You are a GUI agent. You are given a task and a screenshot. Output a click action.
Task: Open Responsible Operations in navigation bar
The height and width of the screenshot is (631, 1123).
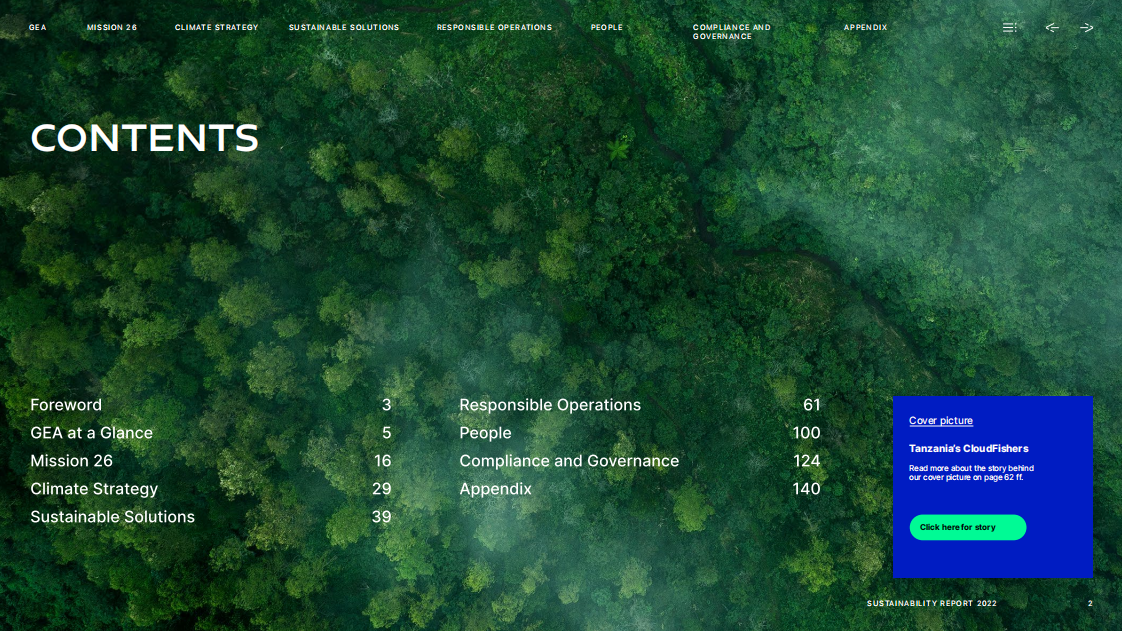(494, 28)
